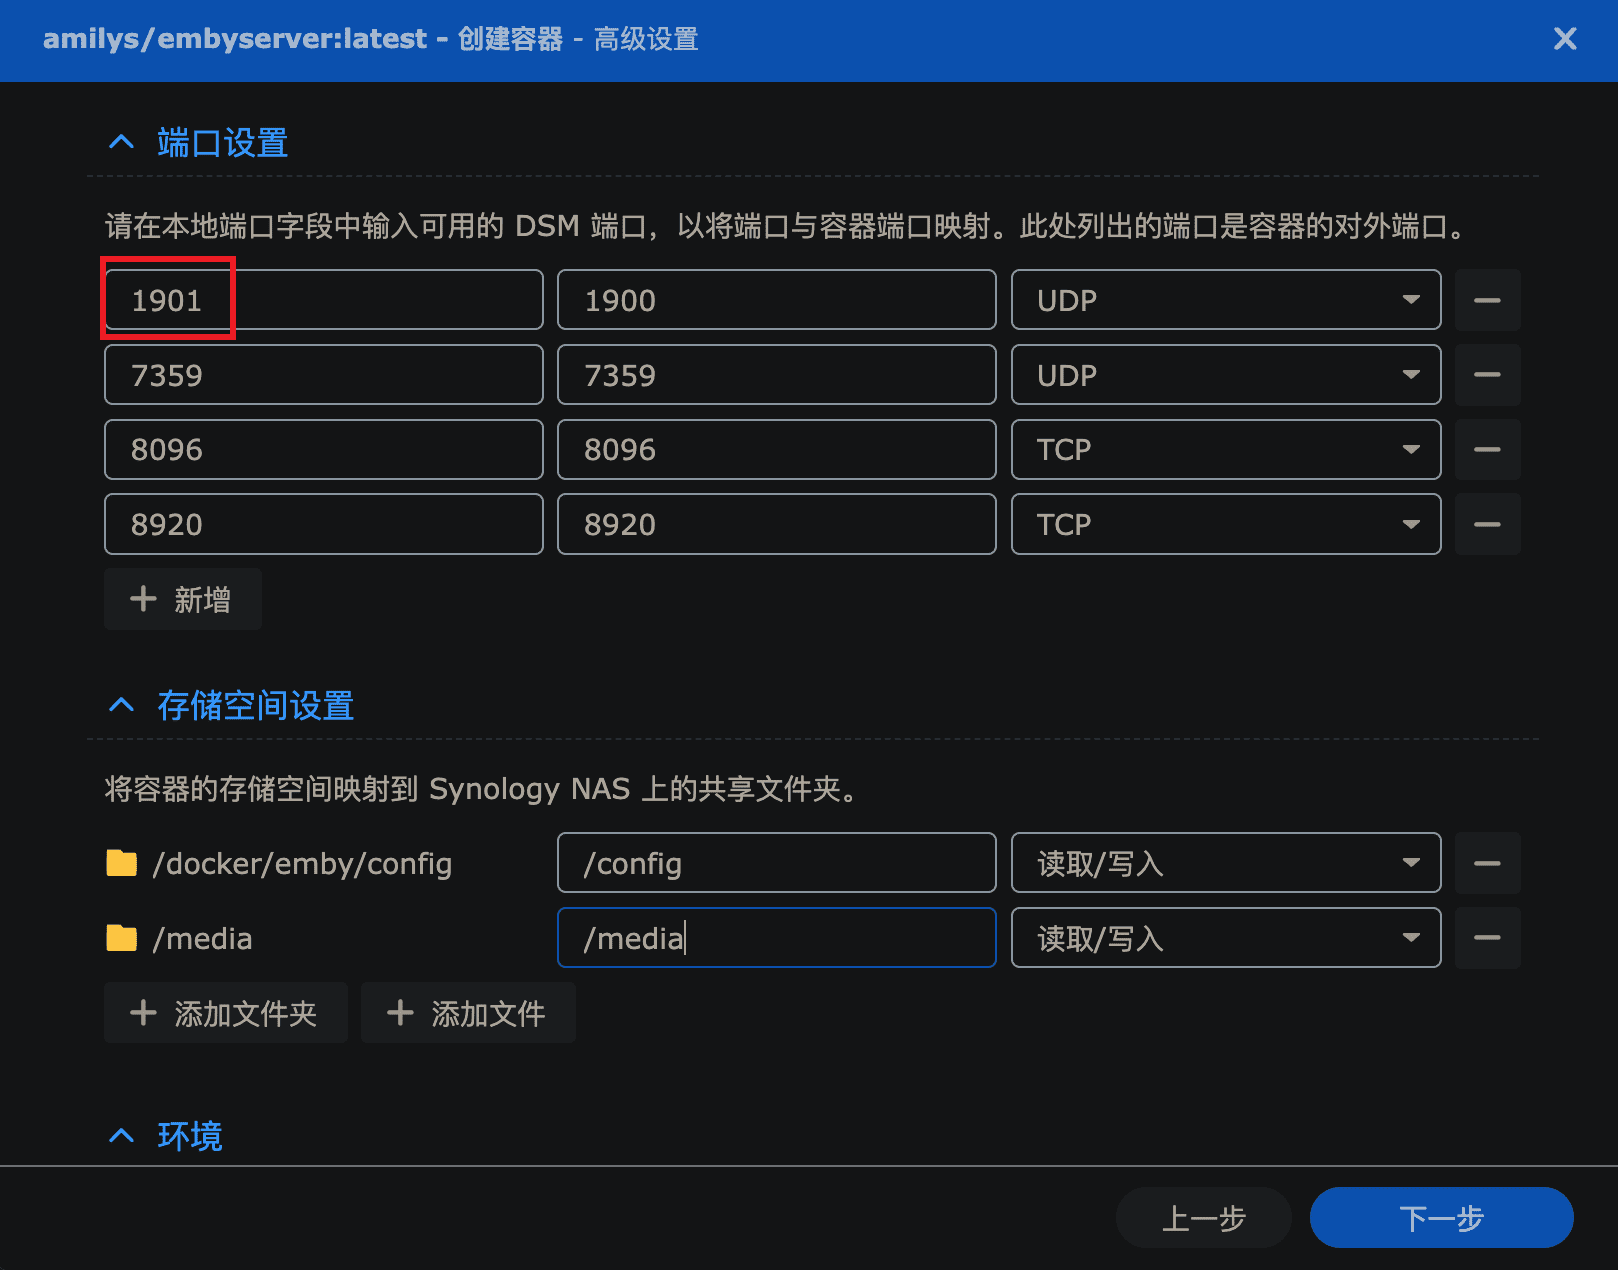Edit container port field 1900
The image size is (1618, 1270).
point(777,300)
